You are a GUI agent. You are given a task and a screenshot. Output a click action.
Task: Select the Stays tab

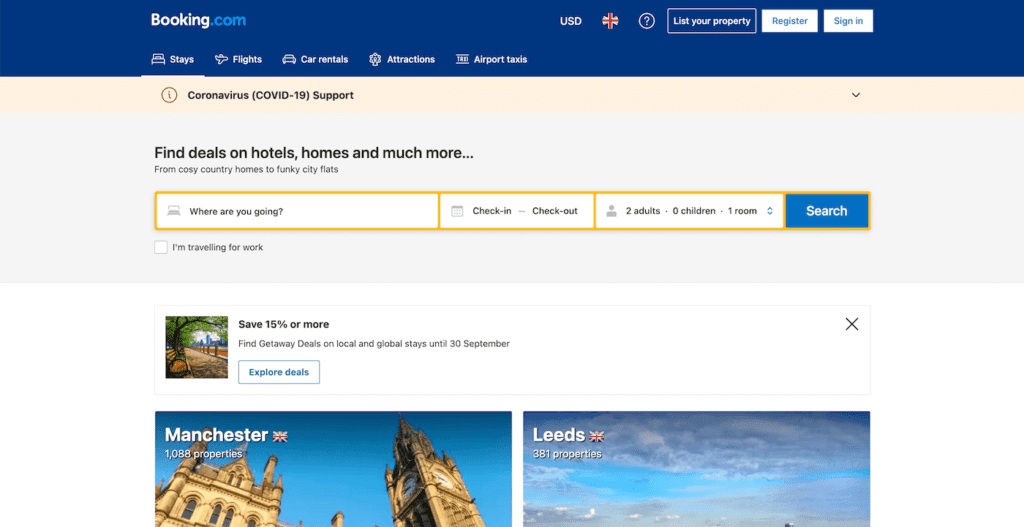[x=173, y=59]
